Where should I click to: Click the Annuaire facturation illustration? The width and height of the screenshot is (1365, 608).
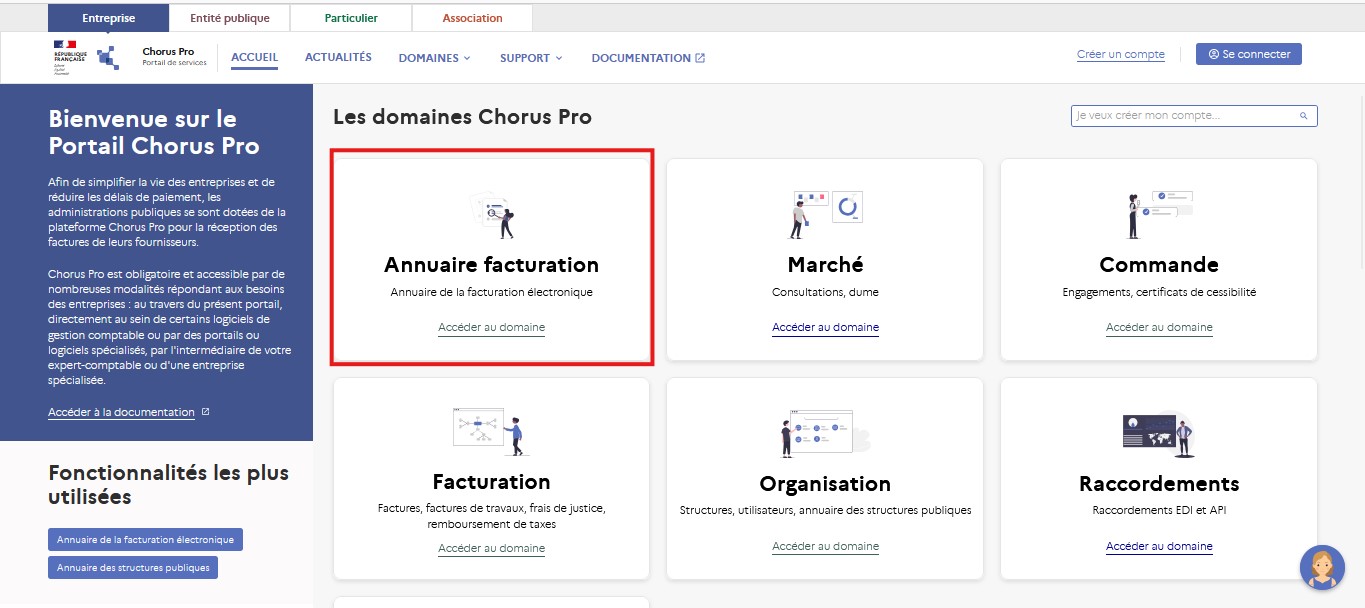pos(492,214)
